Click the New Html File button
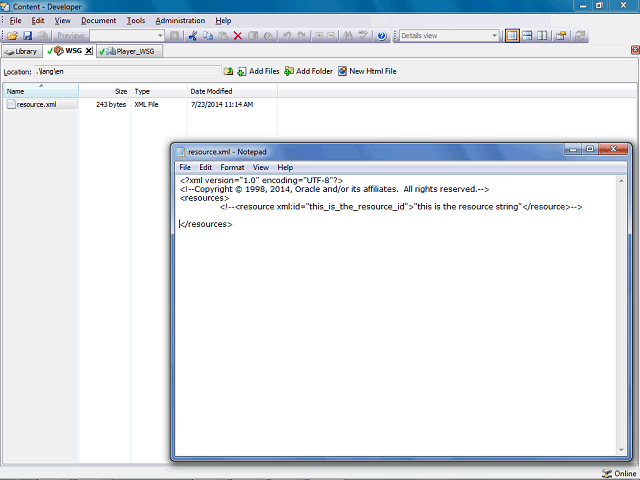Screen dimensions: 640x480 coord(367,71)
